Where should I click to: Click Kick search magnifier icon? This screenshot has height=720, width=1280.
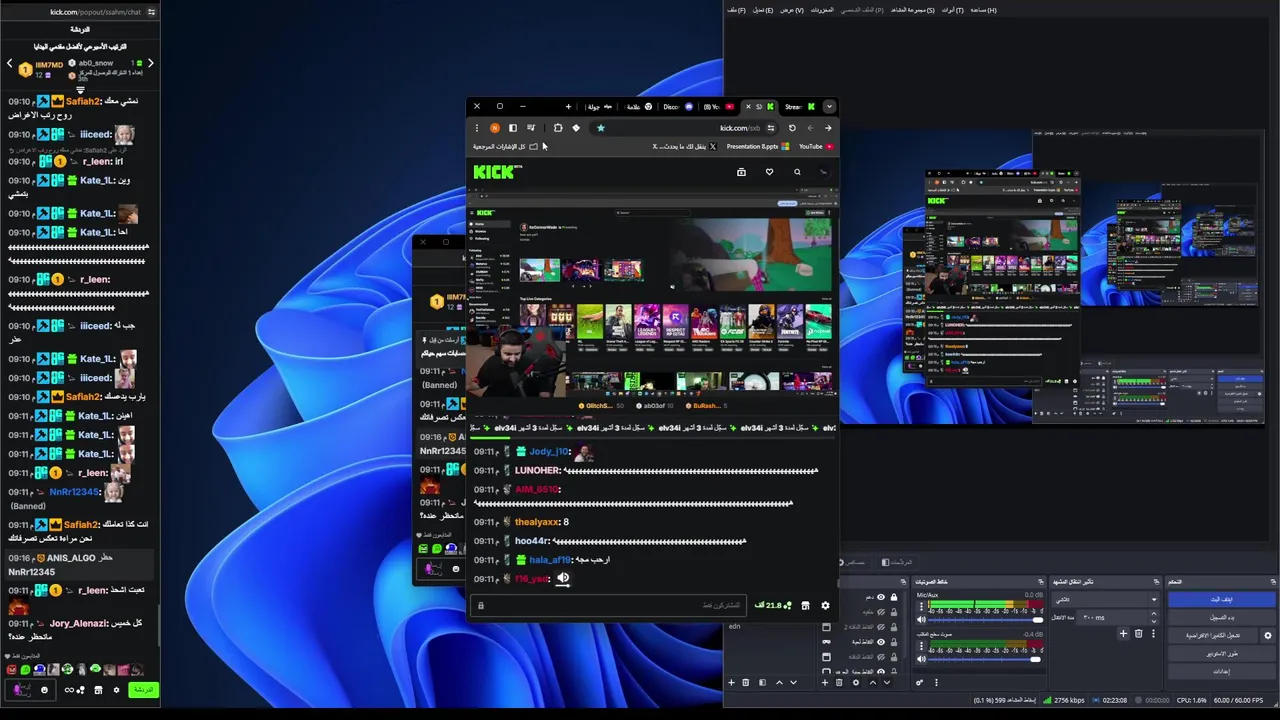[x=797, y=172]
